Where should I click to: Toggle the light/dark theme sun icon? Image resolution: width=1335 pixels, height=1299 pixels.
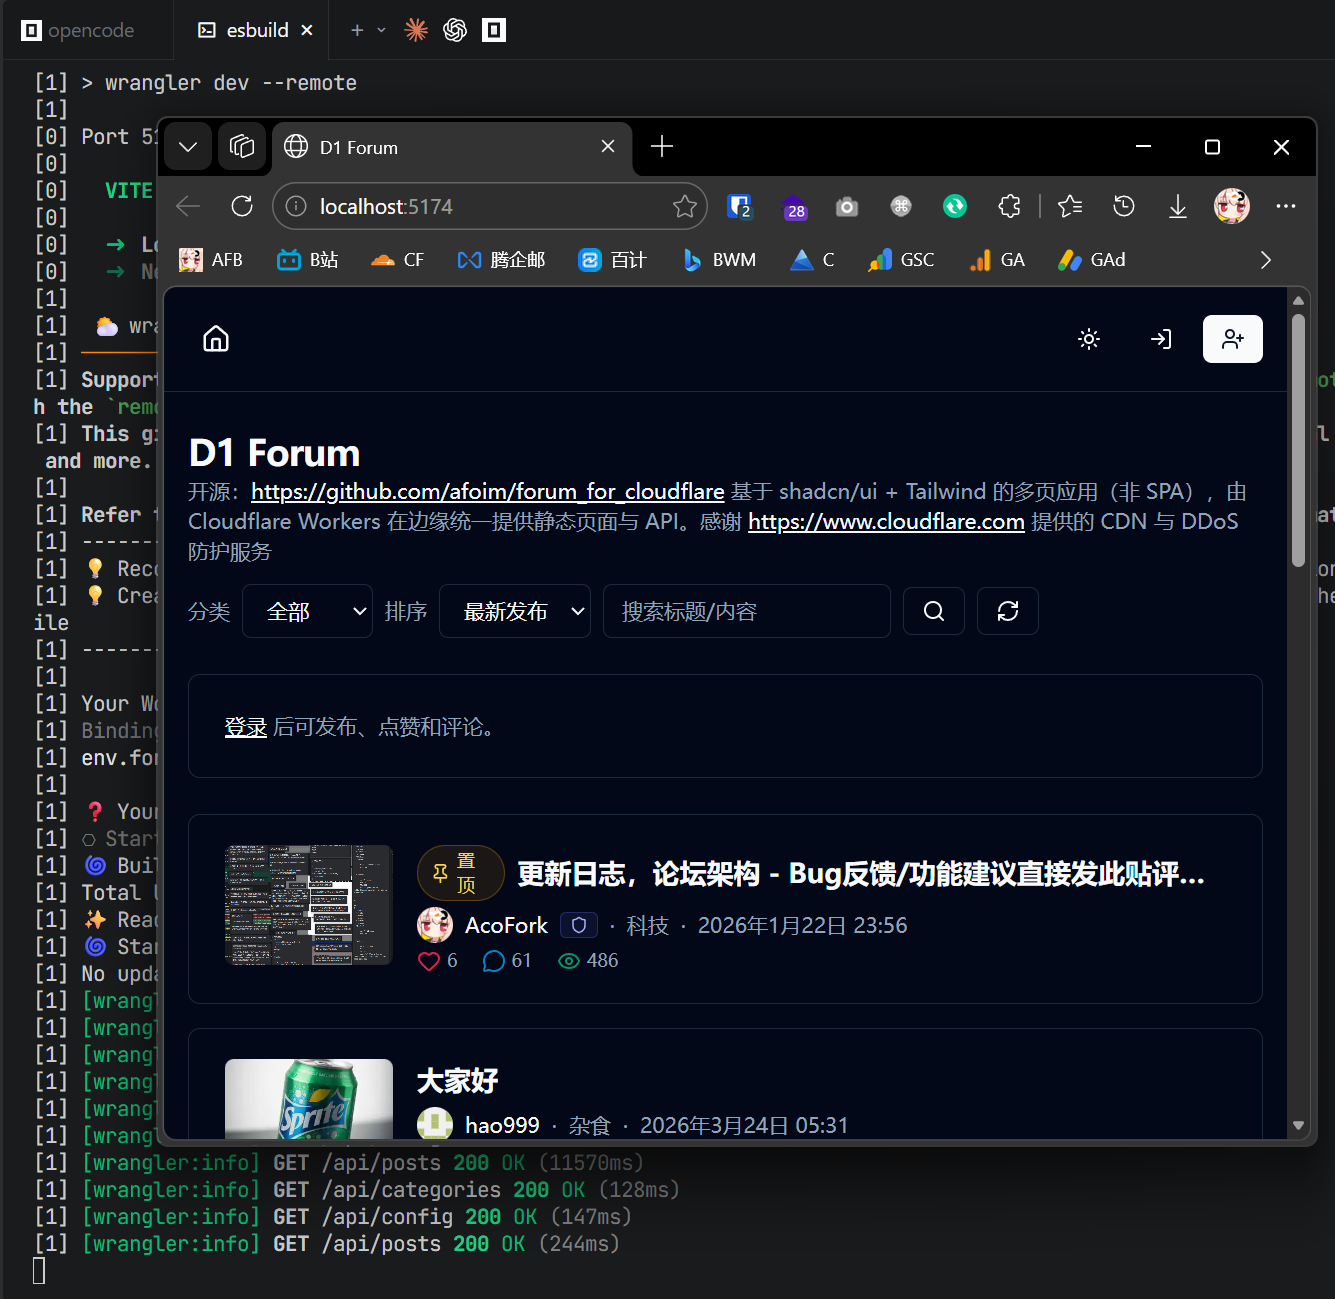coord(1089,339)
